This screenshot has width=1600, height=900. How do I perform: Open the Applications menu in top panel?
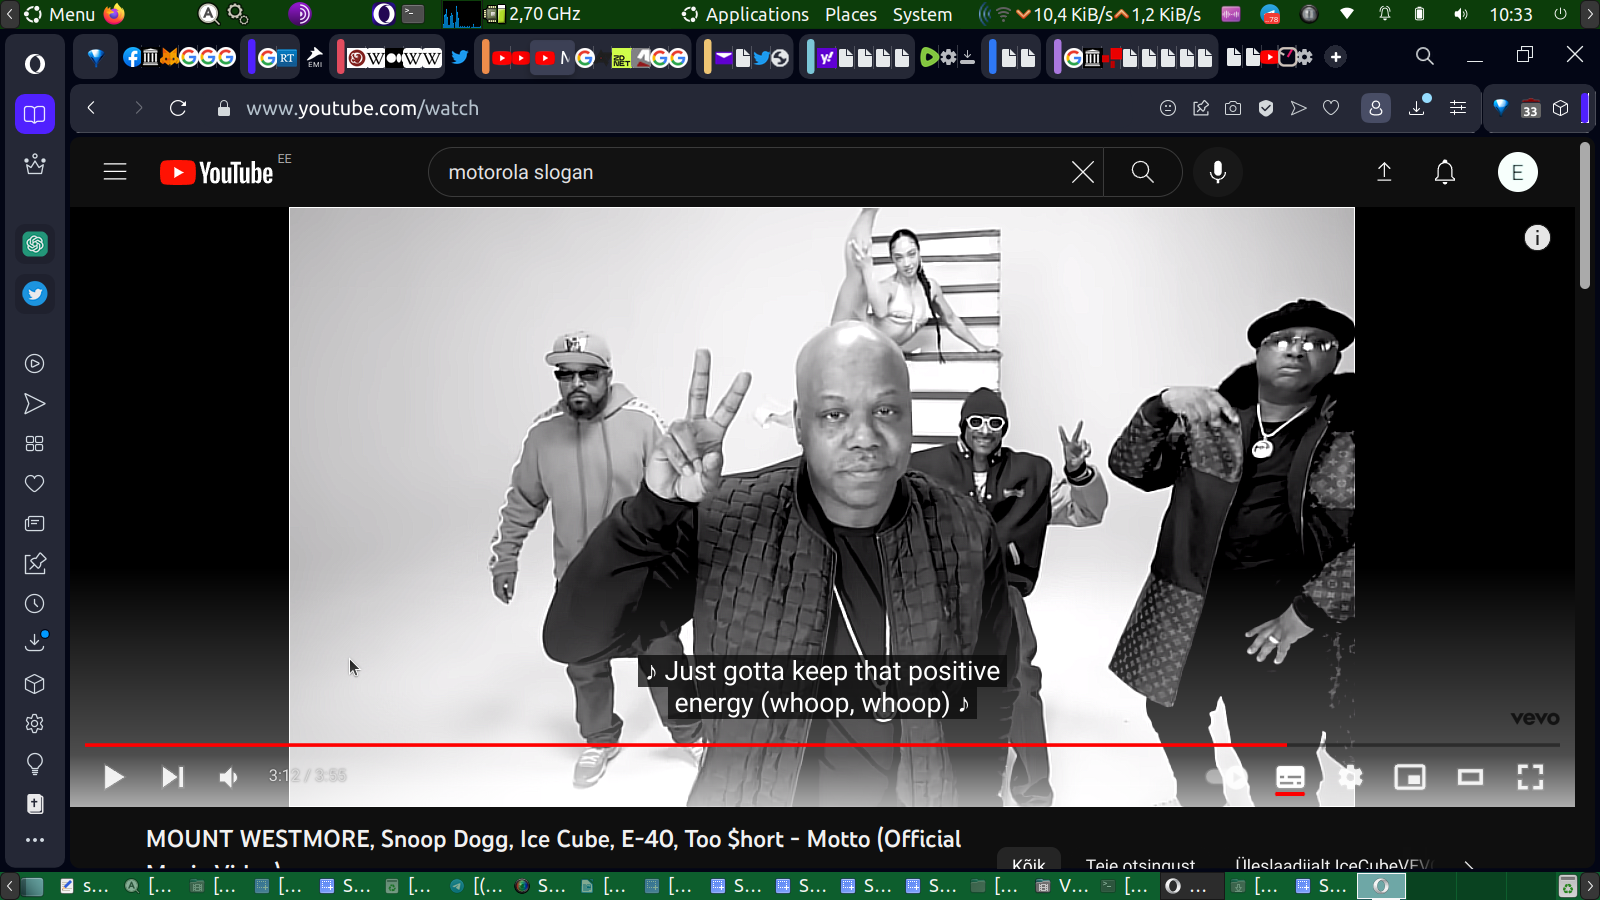pyautogui.click(x=756, y=14)
